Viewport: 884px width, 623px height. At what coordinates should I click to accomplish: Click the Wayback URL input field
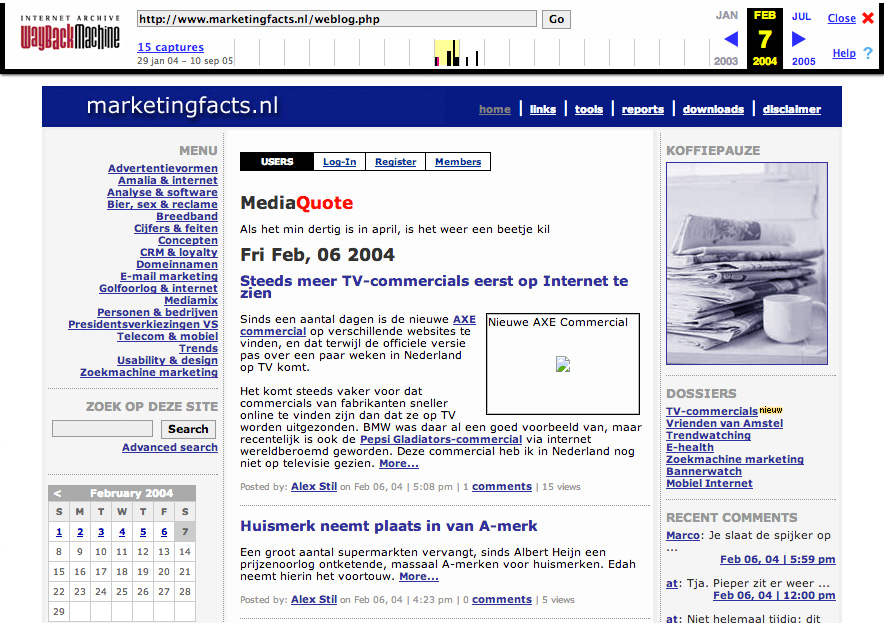336,19
